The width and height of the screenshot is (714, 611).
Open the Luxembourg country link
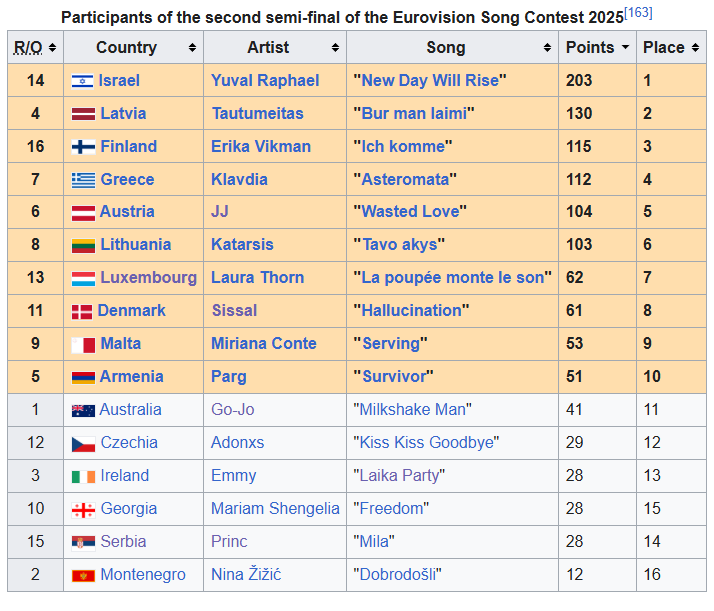pos(148,278)
